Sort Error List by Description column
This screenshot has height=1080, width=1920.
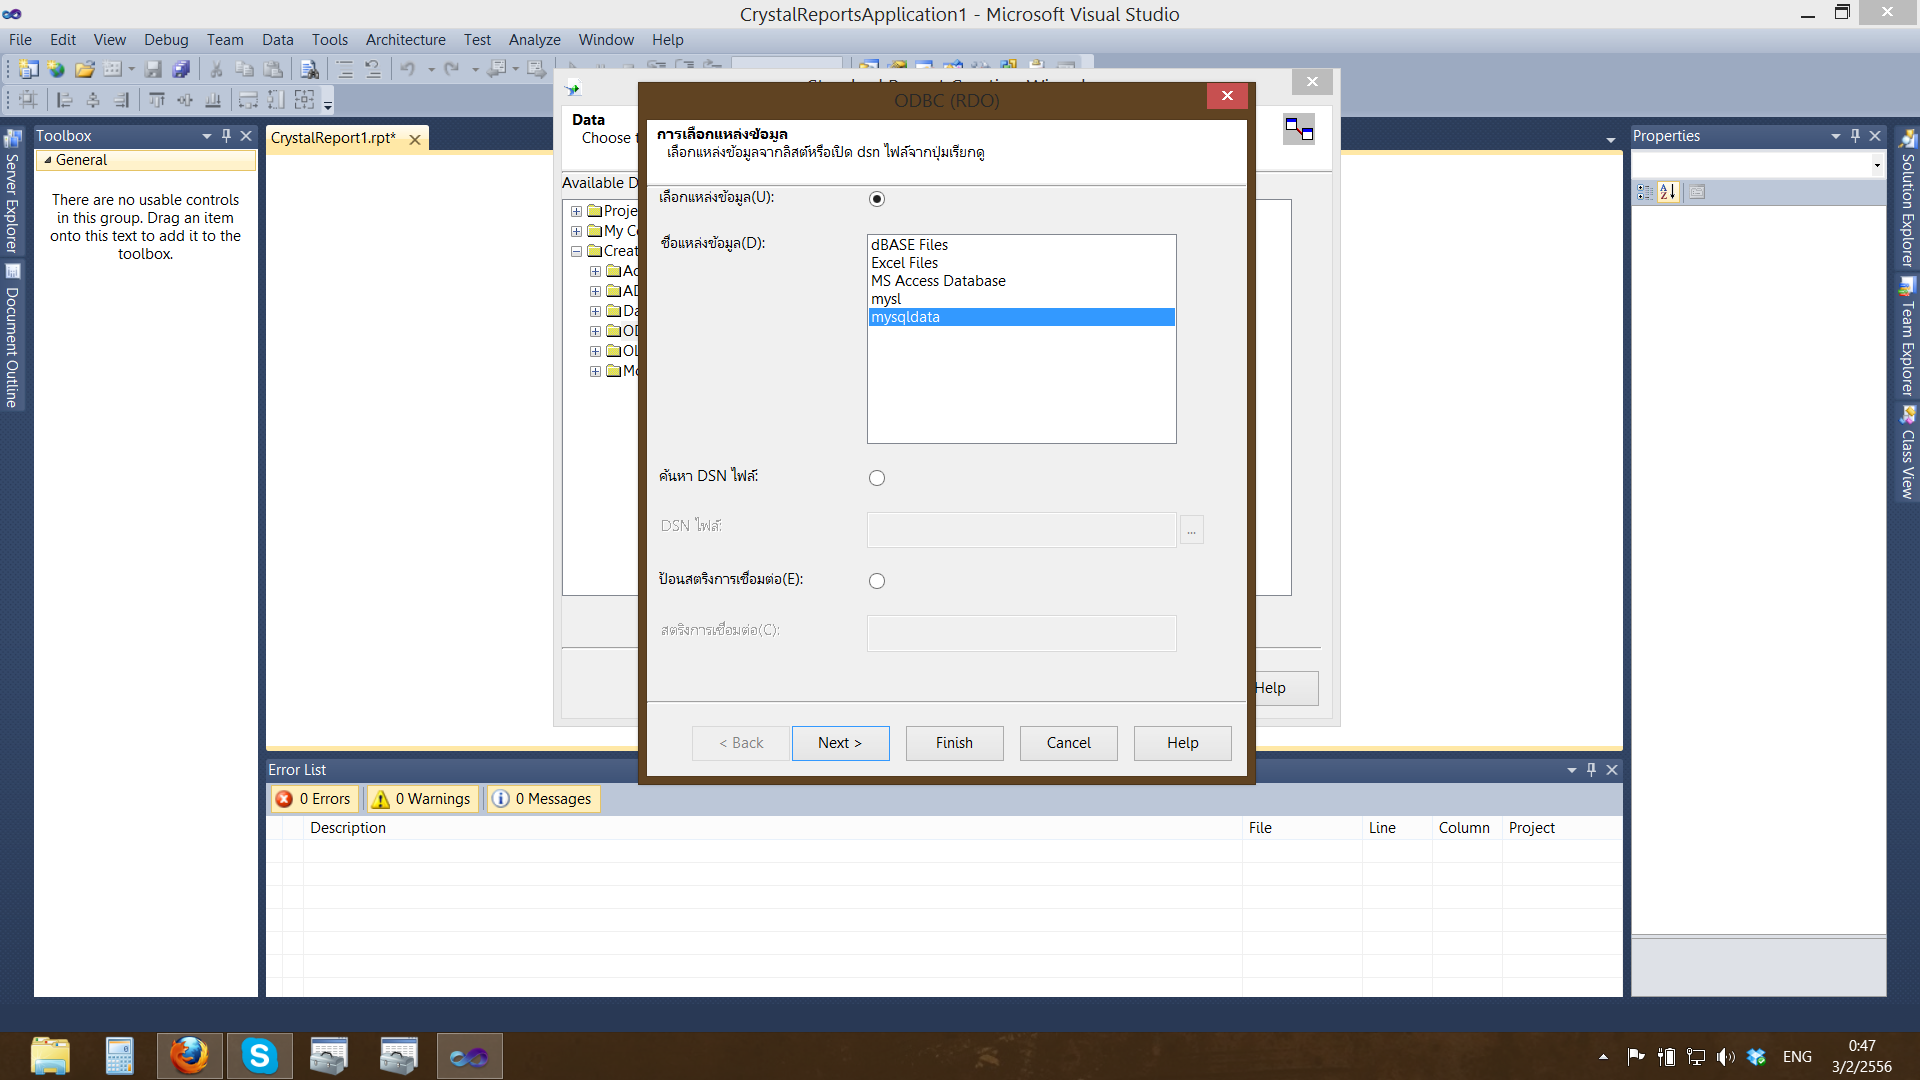tap(772, 828)
